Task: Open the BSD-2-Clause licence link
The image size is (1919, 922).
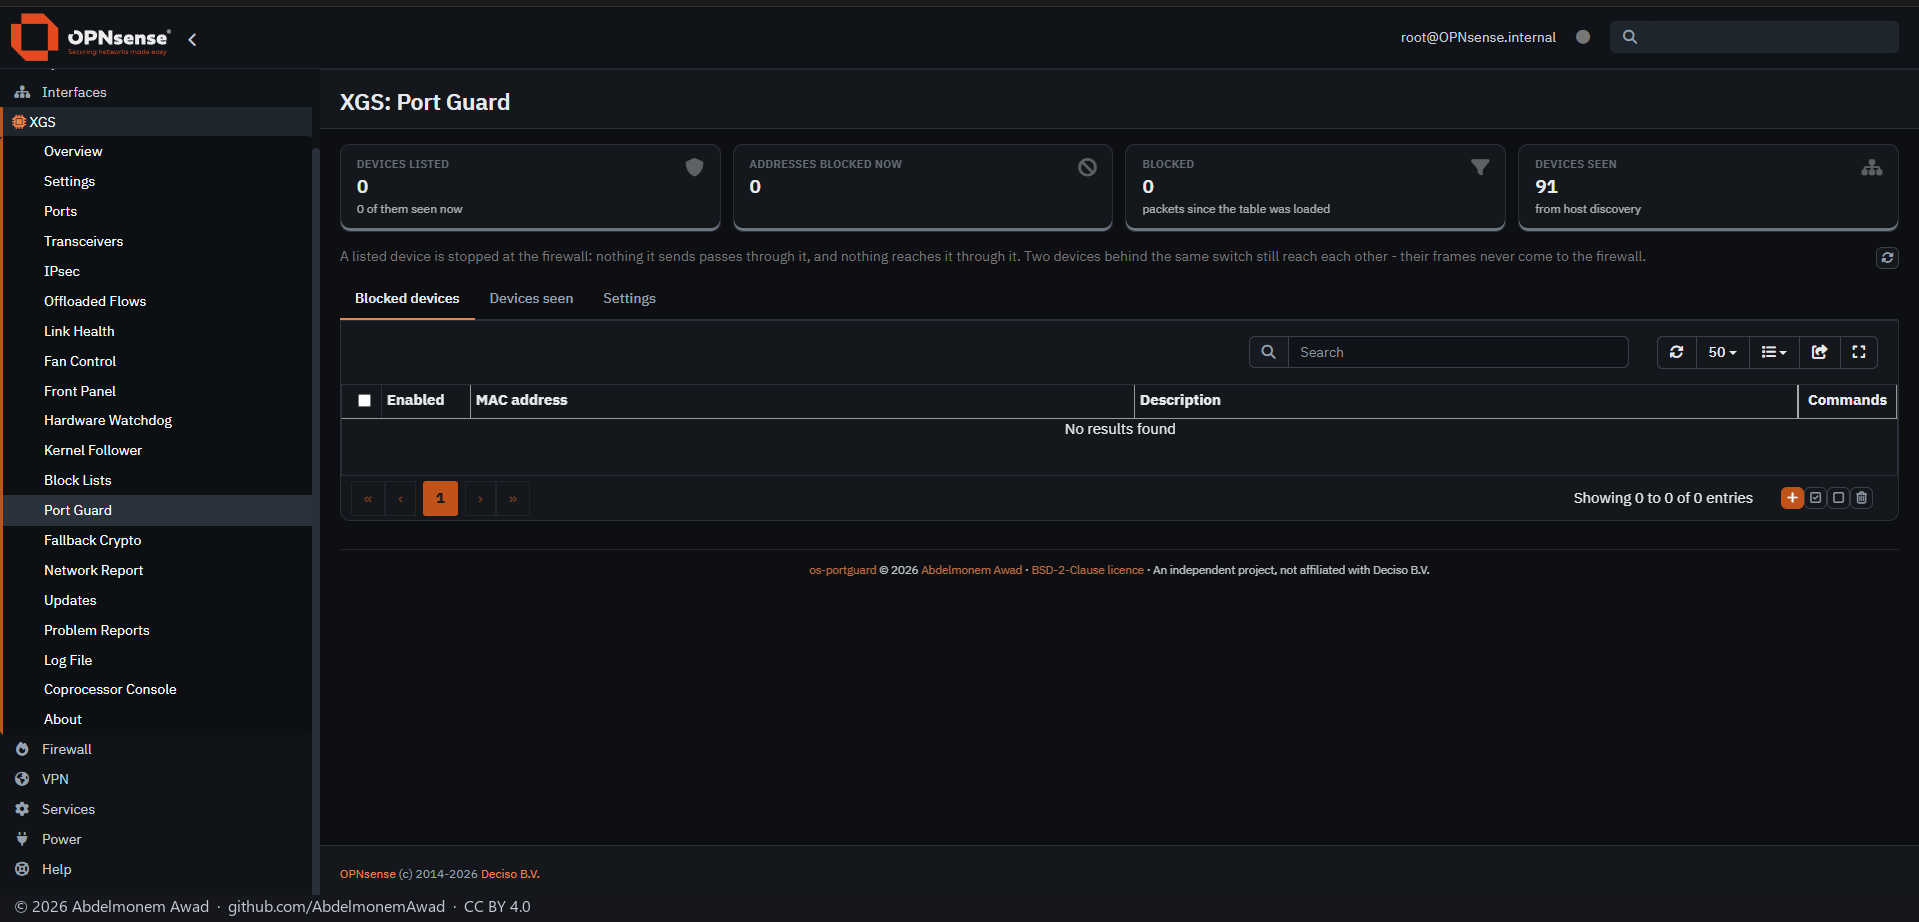Action: click(x=1087, y=570)
